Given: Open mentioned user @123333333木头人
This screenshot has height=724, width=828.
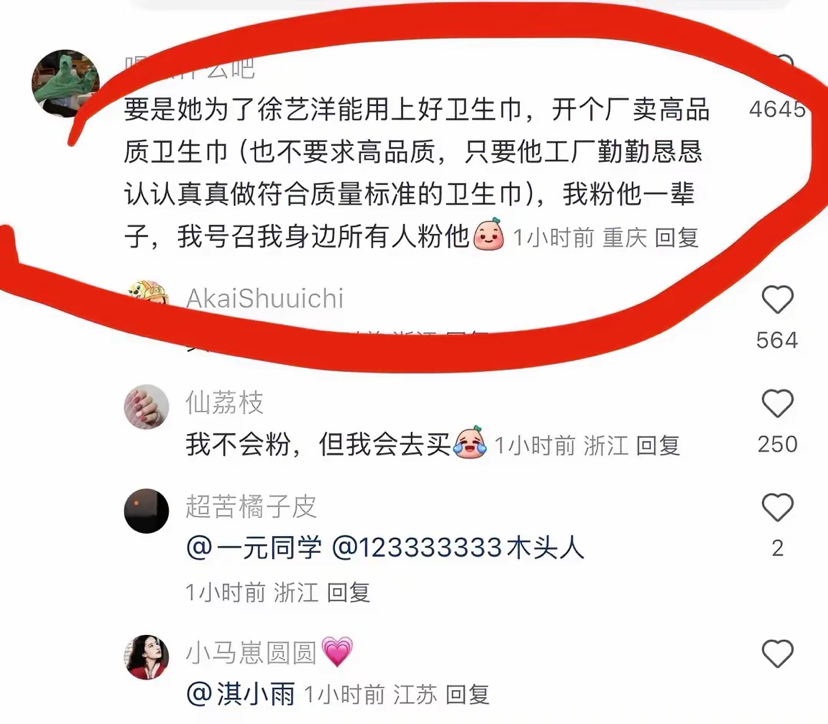Looking at the screenshot, I should point(458,548).
